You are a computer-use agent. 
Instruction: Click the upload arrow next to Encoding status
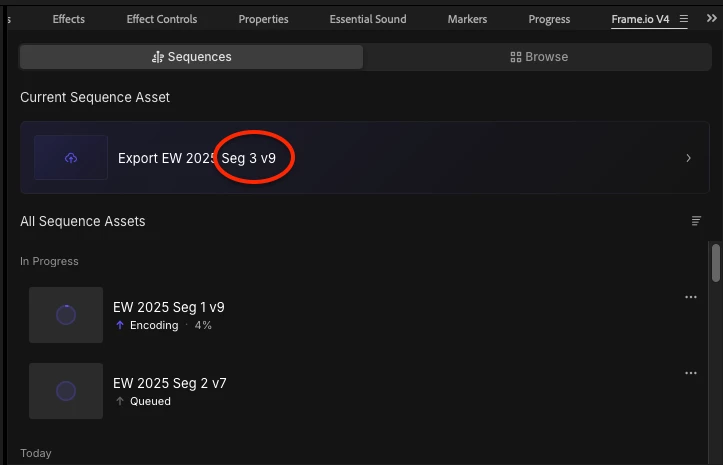120,325
